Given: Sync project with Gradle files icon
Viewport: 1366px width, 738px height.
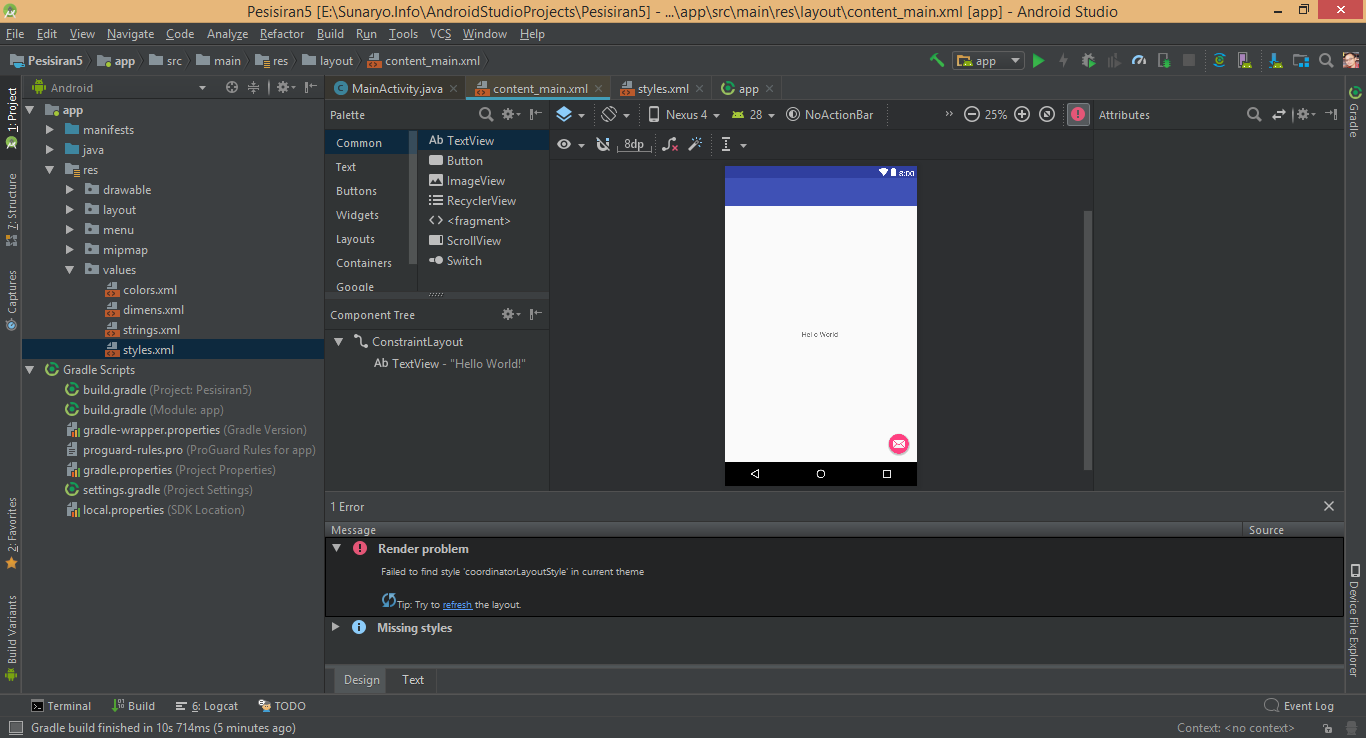Looking at the screenshot, I should [x=1219, y=61].
